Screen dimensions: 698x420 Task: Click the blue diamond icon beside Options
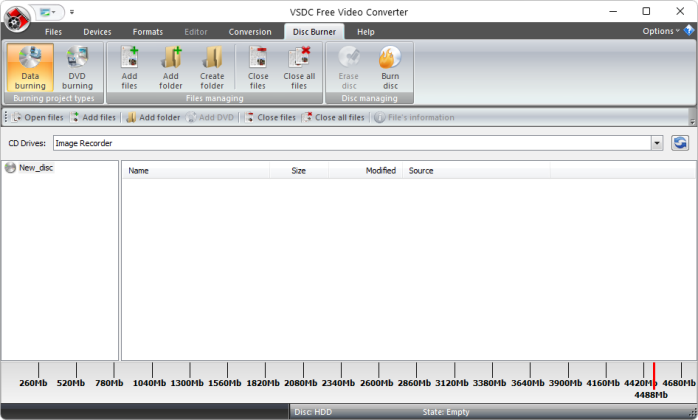click(x=689, y=30)
